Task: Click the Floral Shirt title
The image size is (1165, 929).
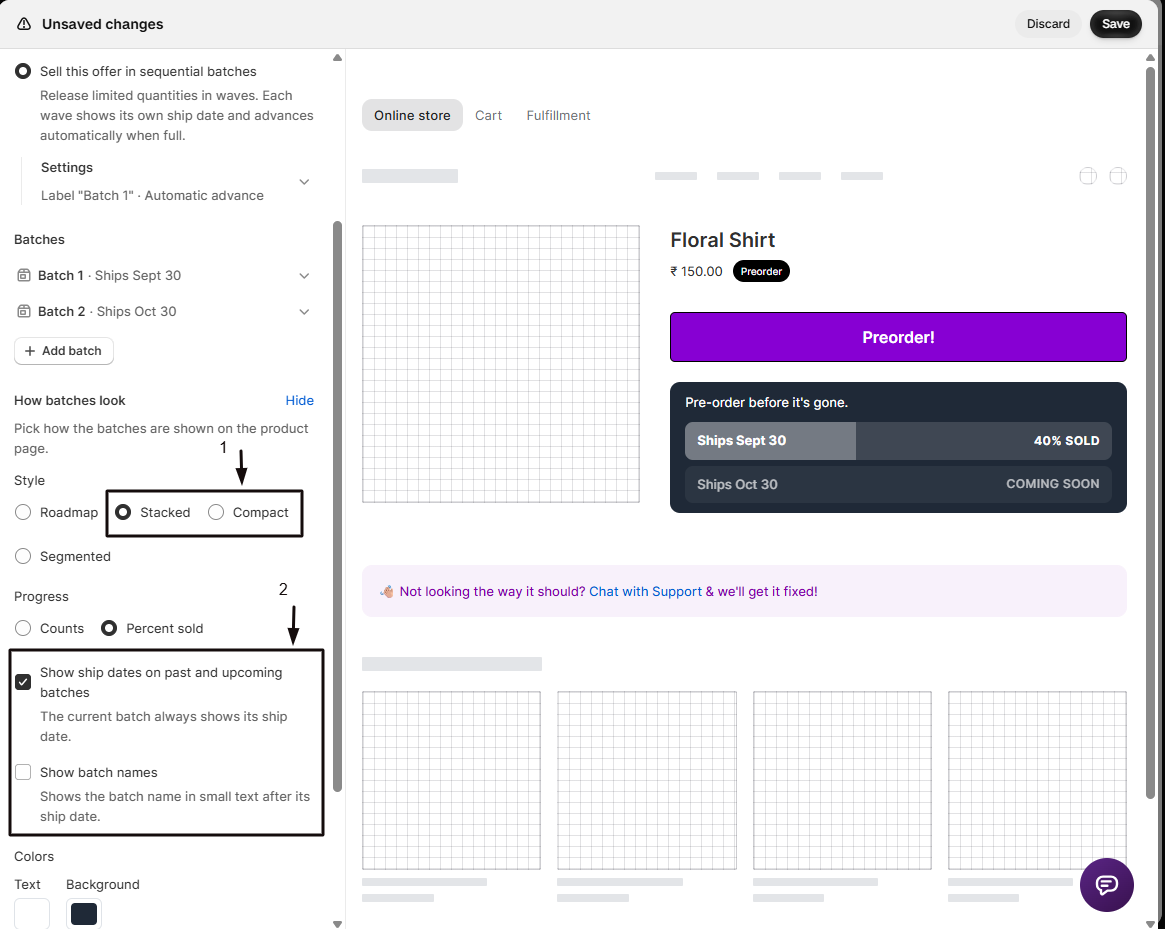Action: click(x=722, y=240)
